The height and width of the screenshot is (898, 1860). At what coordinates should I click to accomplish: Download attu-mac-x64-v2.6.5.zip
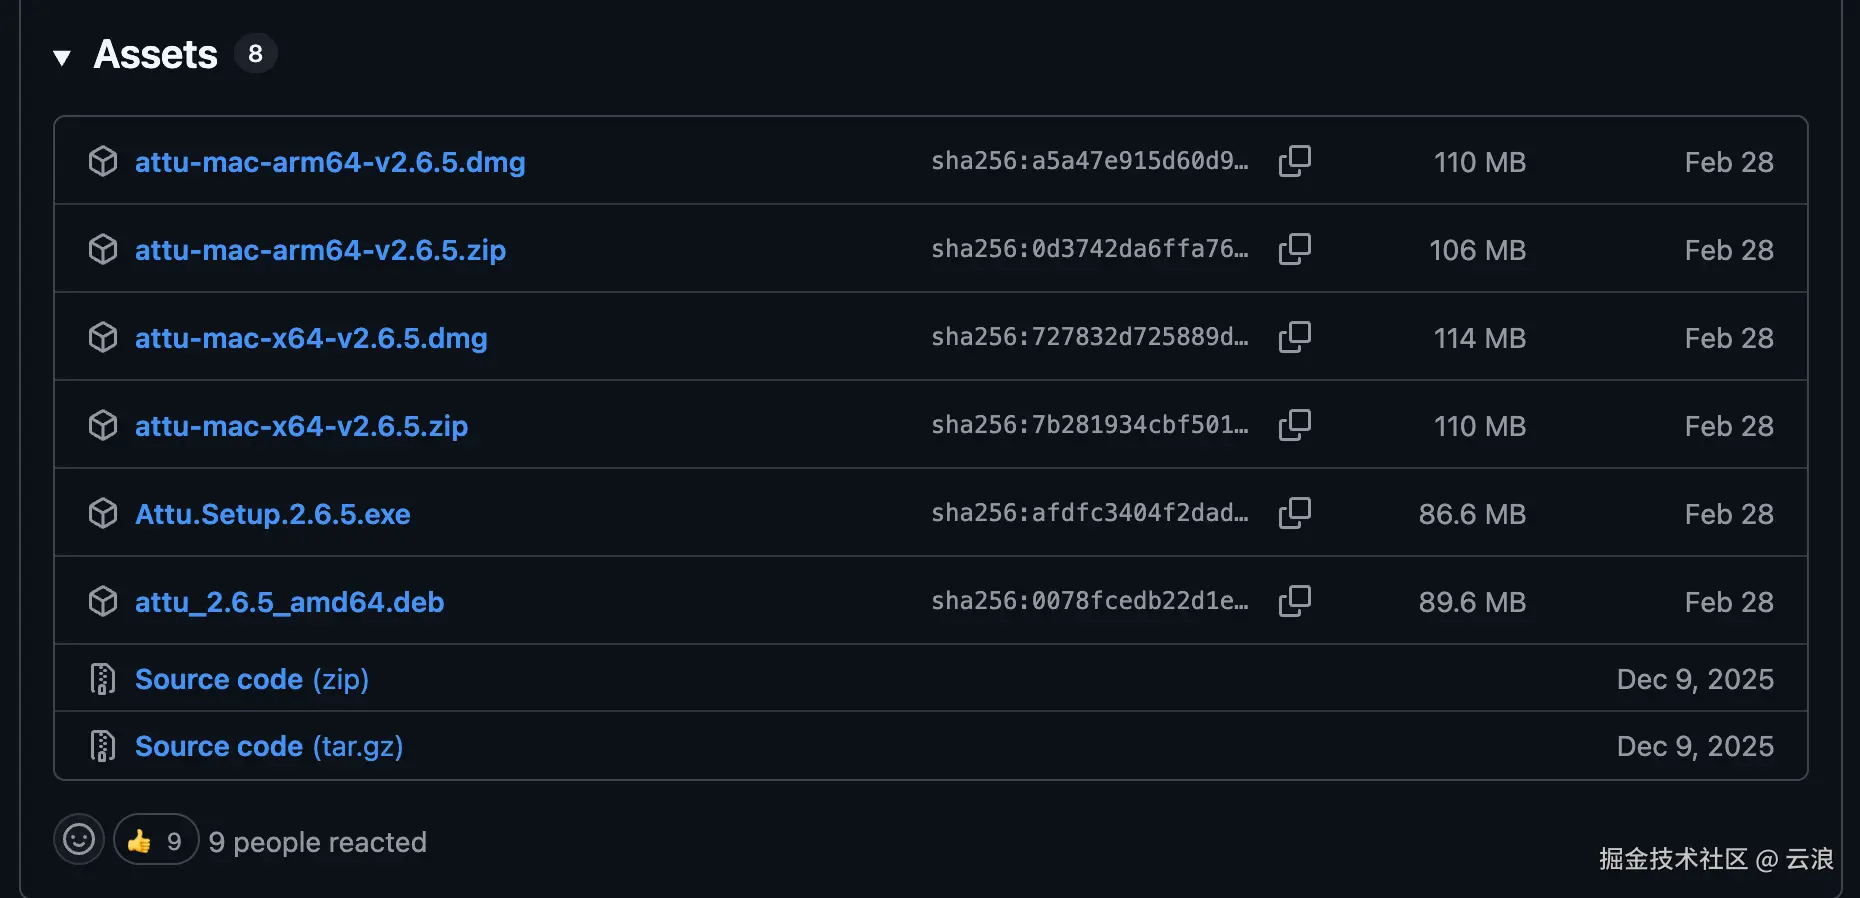[x=301, y=426]
